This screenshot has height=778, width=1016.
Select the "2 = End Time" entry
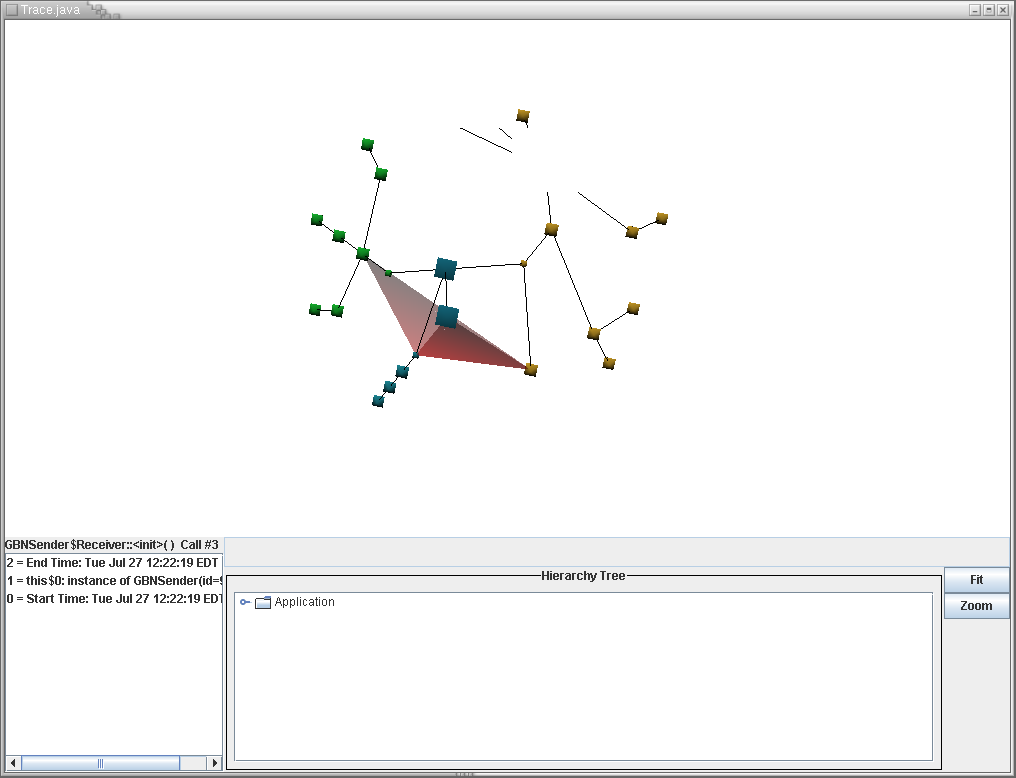click(112, 563)
